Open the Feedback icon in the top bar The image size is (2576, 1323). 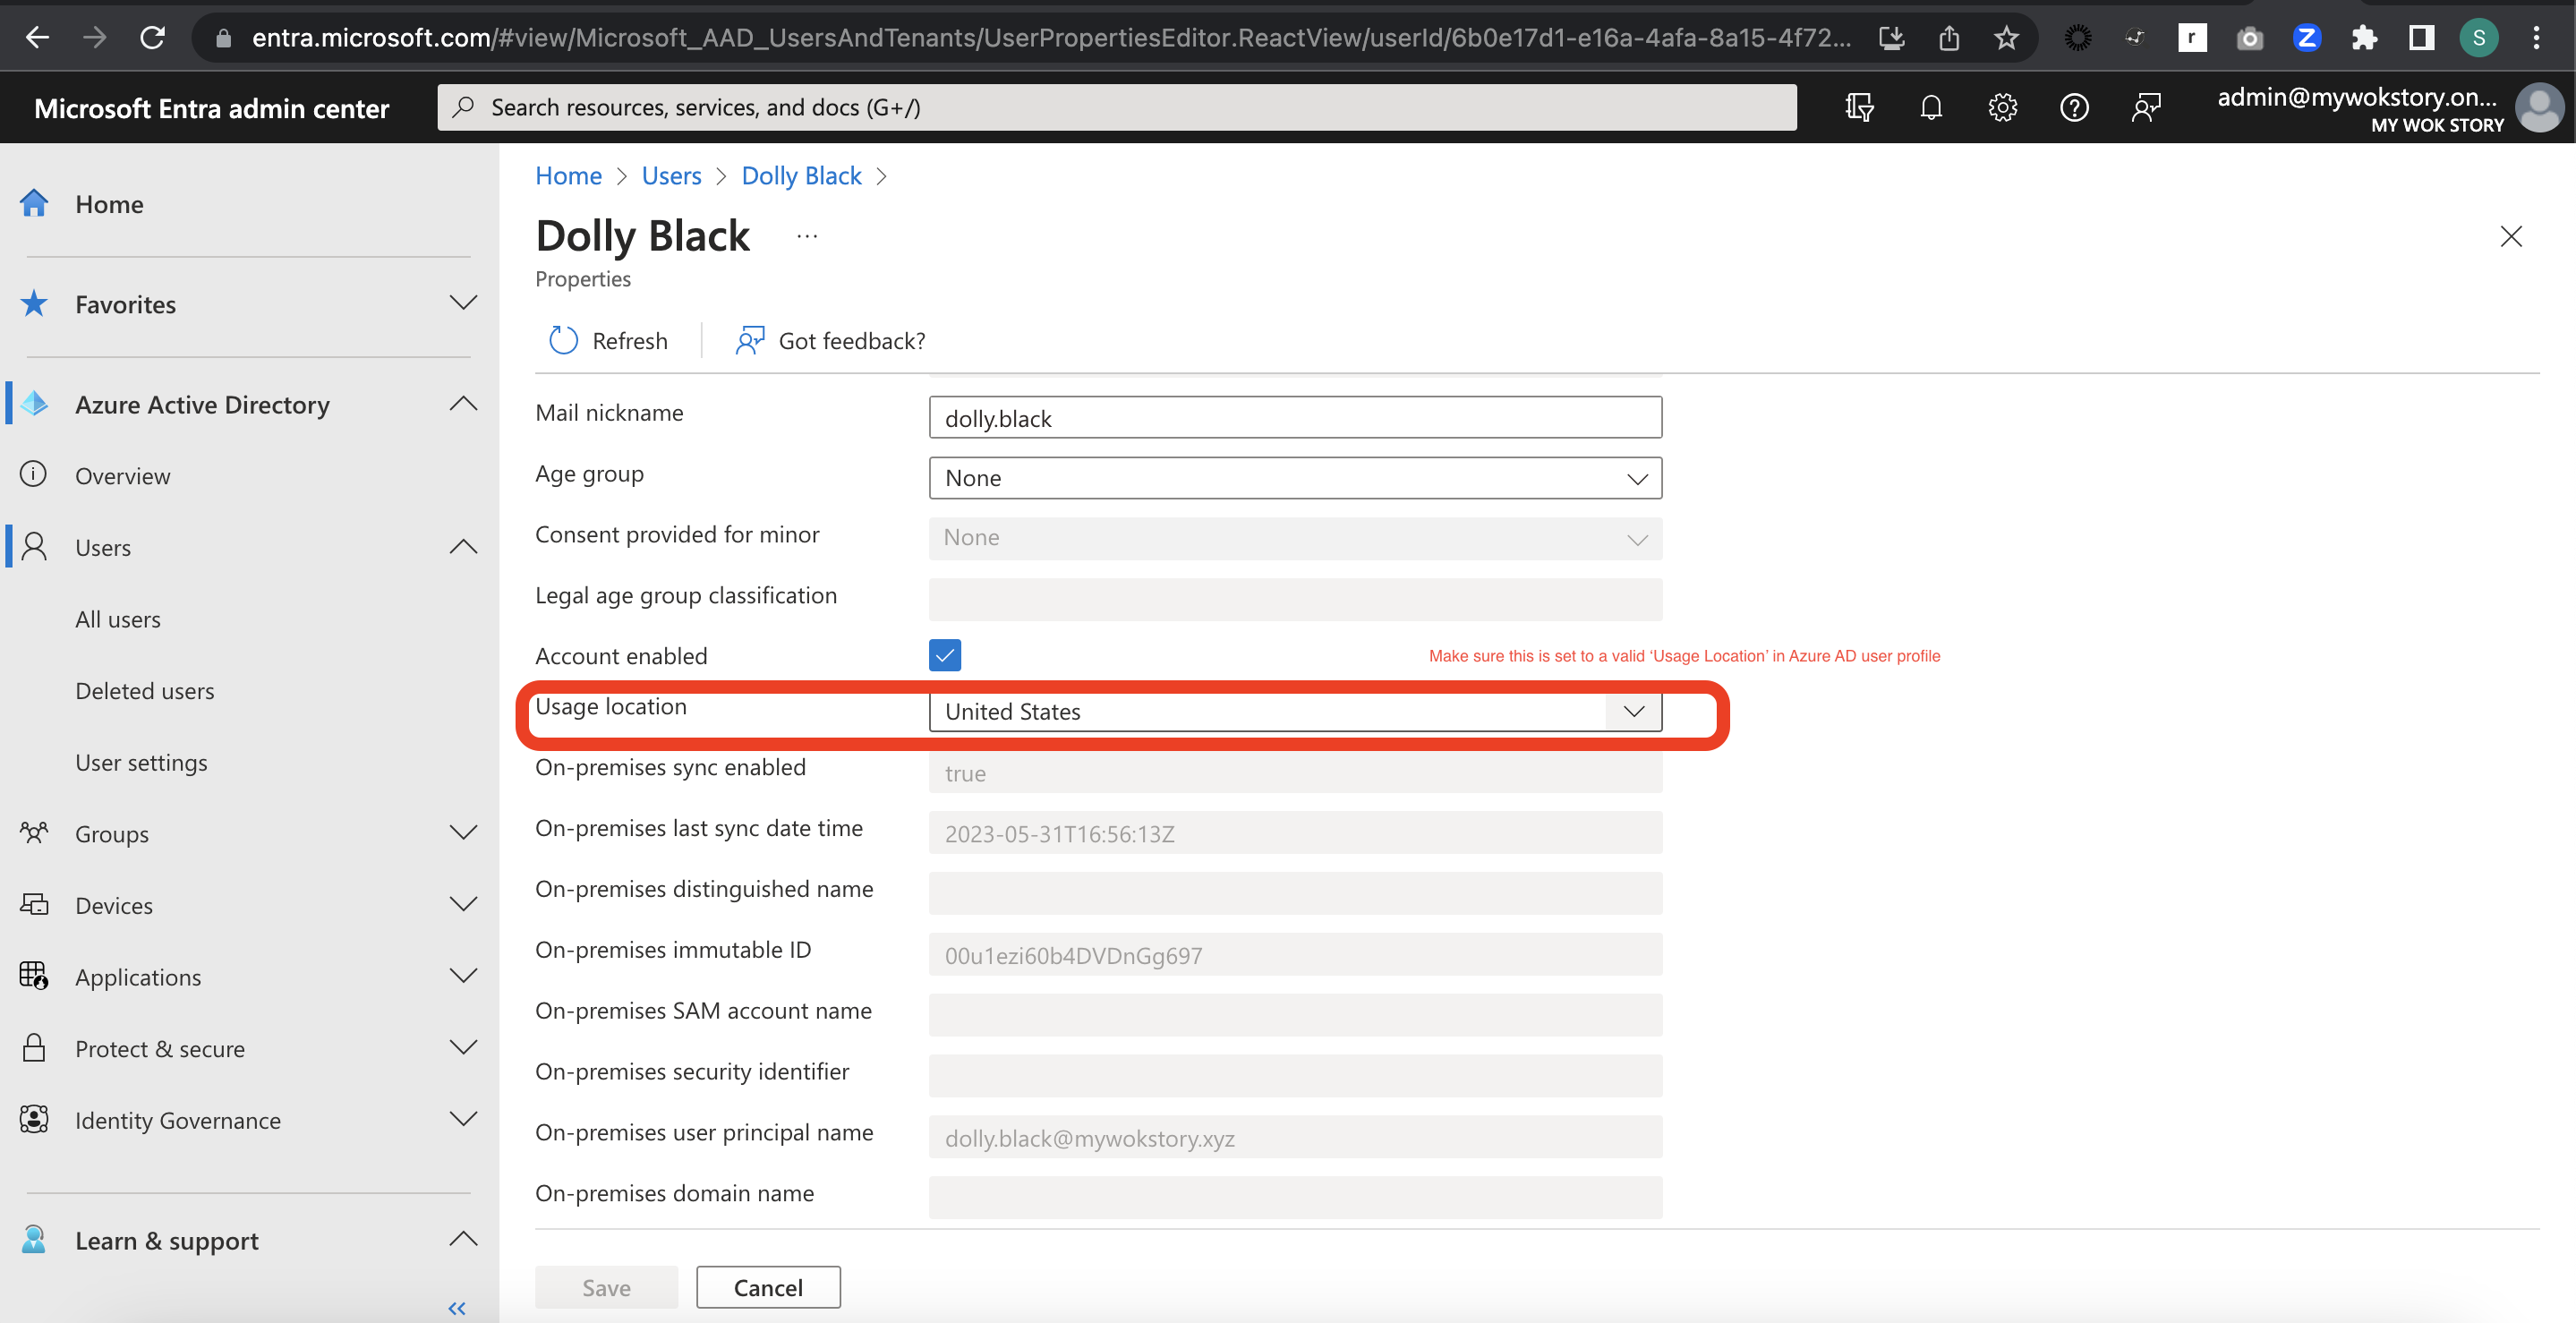[x=2146, y=107]
